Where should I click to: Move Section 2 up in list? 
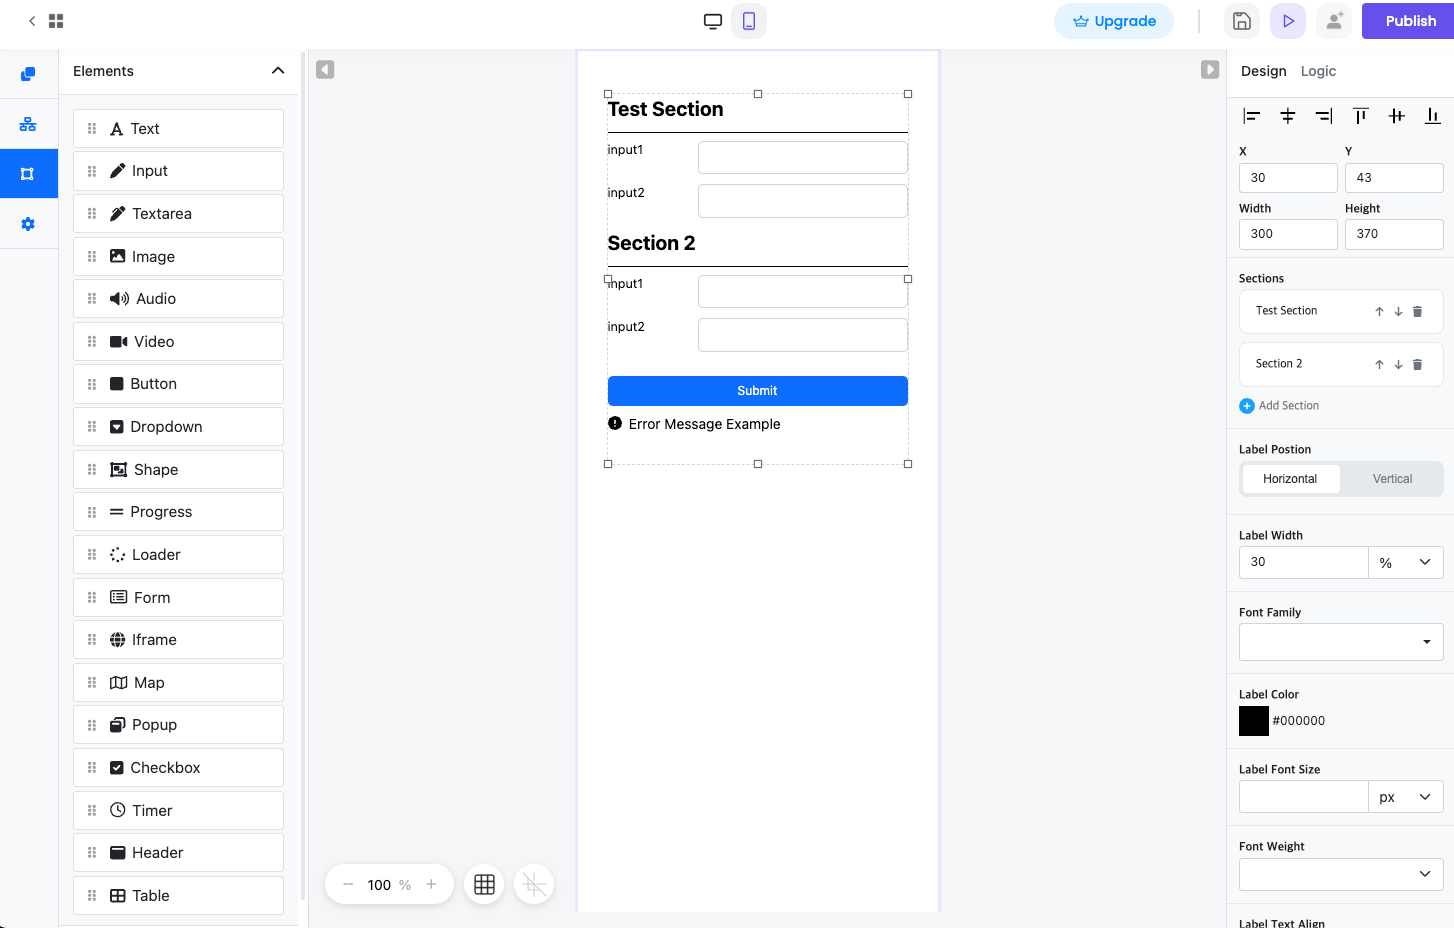pos(1379,364)
